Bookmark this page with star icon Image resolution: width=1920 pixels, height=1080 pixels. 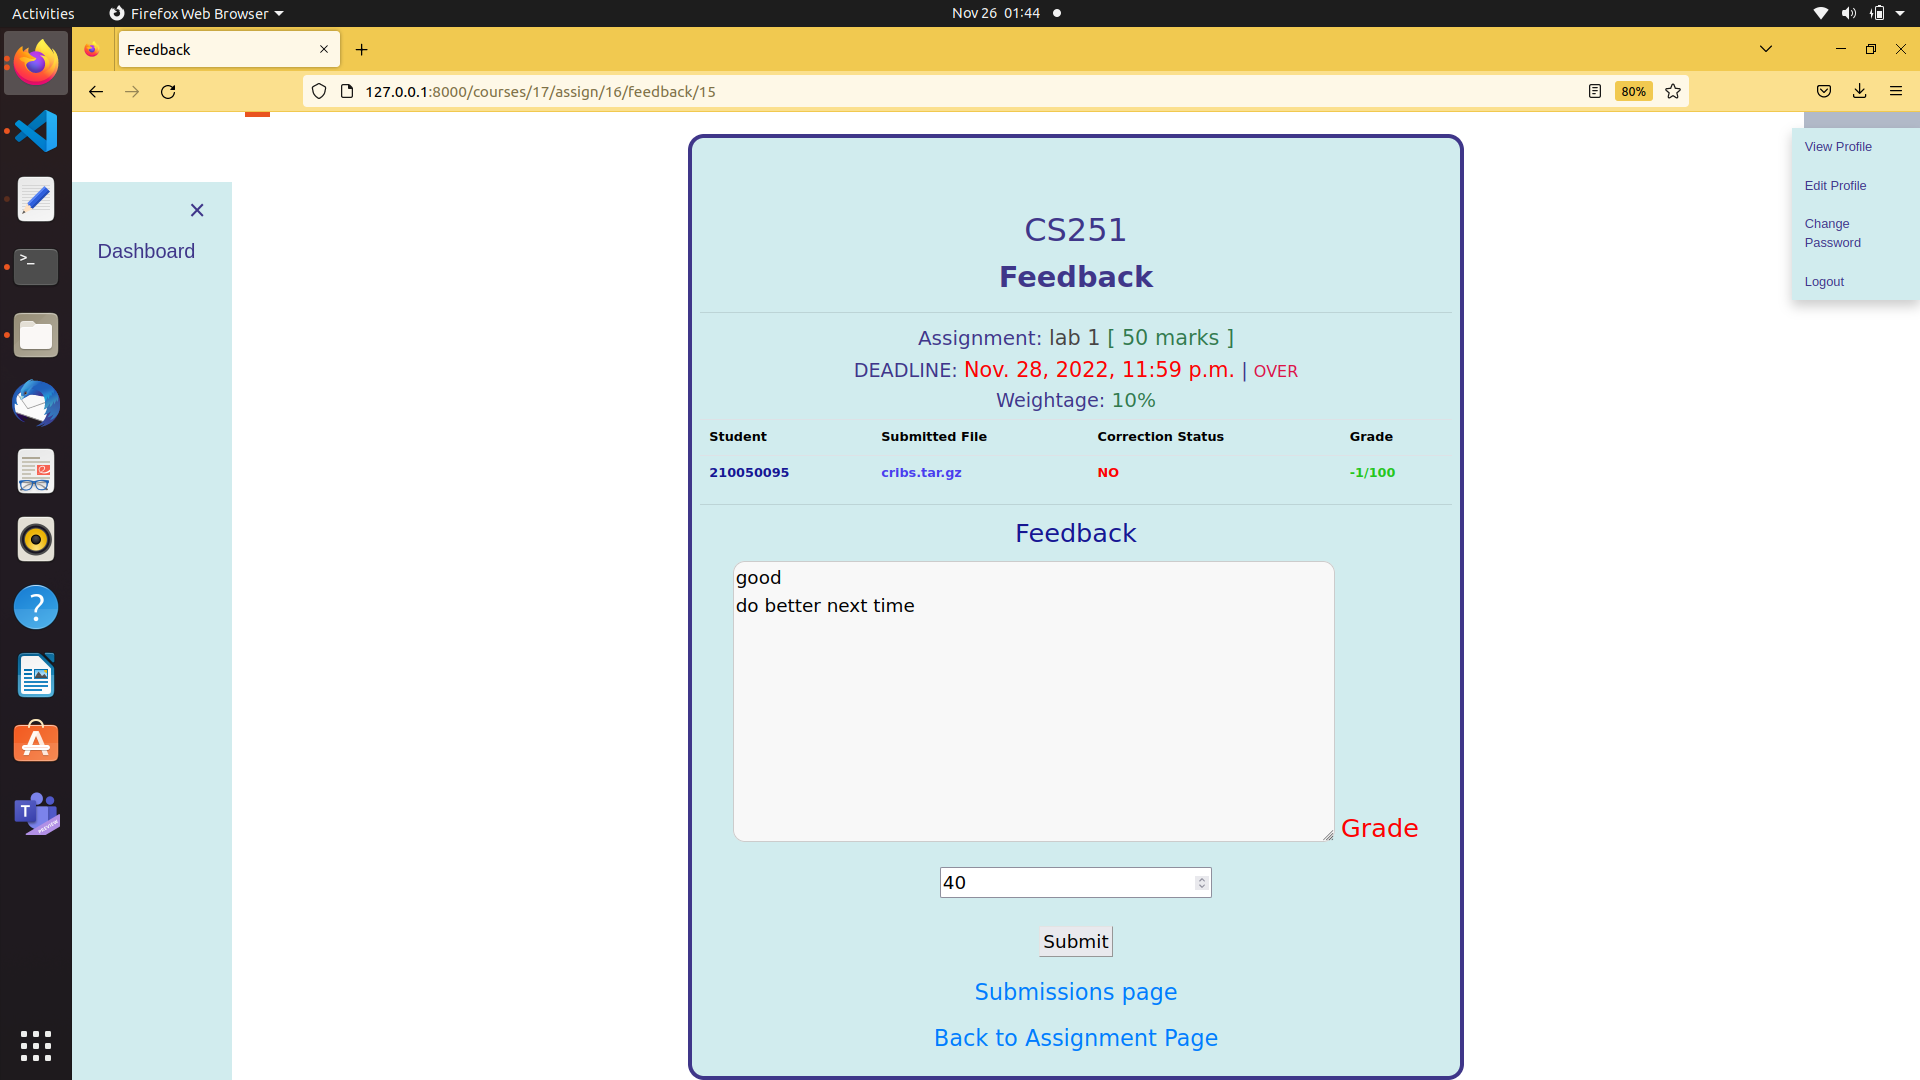(x=1673, y=91)
